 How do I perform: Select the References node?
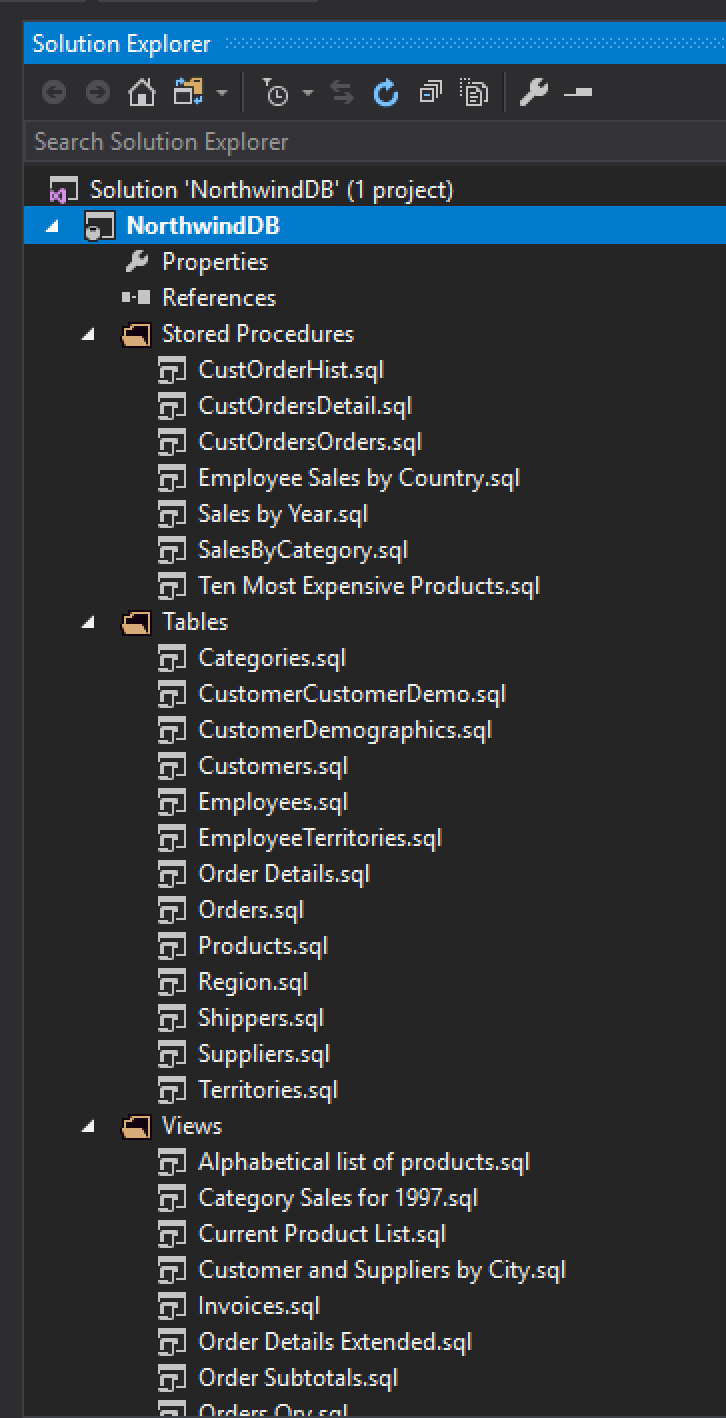[x=219, y=298]
